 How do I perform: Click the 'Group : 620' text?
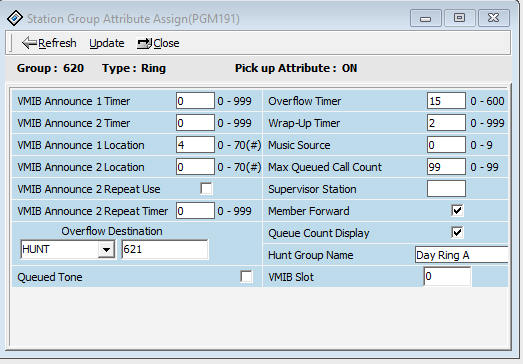pyautogui.click(x=50, y=68)
